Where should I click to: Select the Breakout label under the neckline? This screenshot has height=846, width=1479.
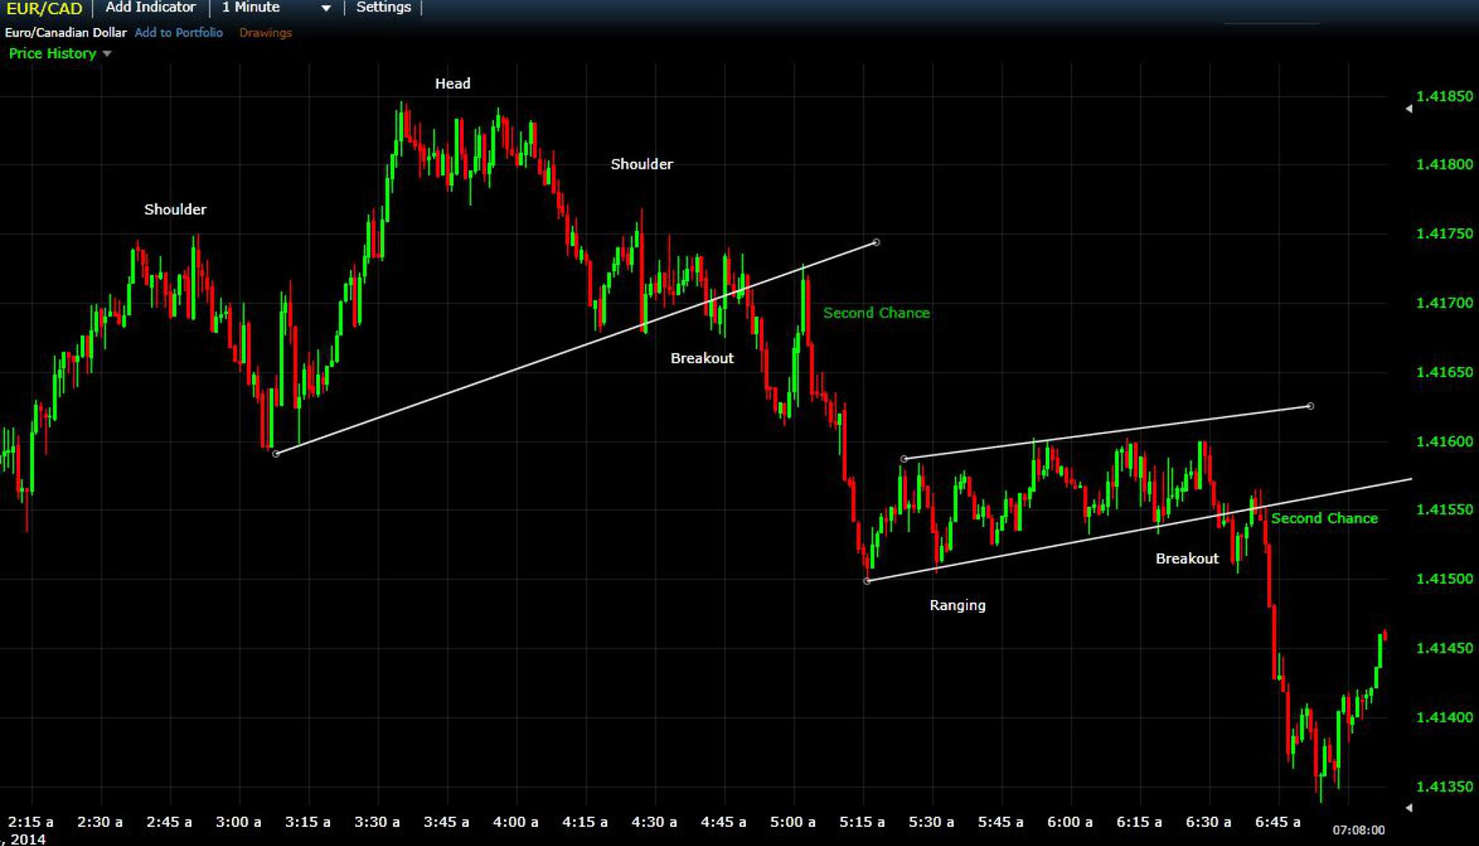point(702,358)
